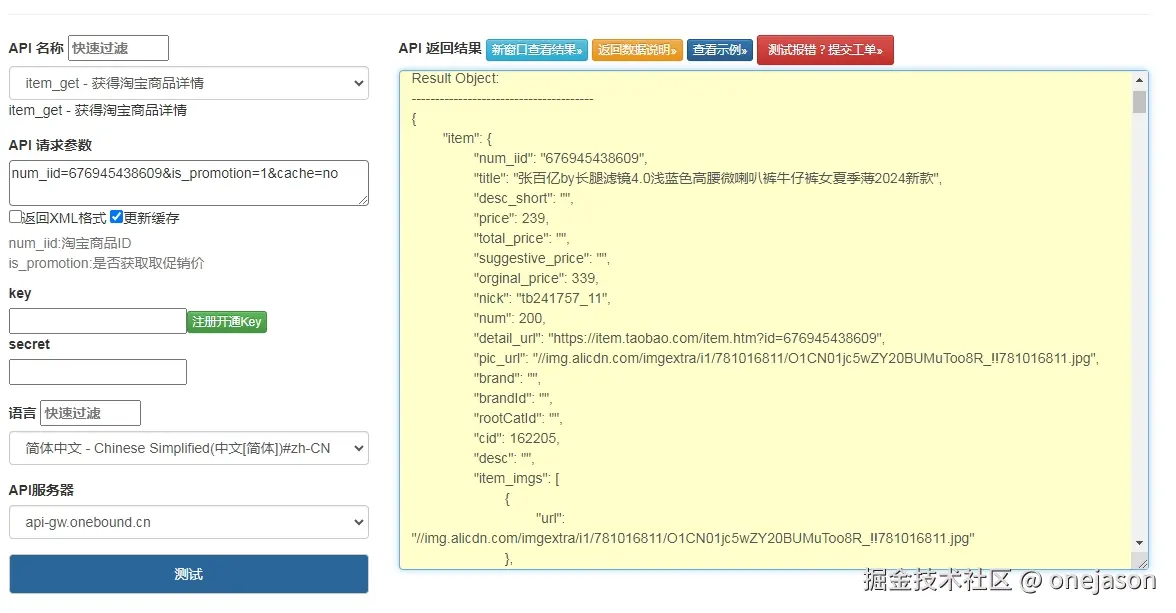Click the request params textarea resize handle
The height and width of the screenshot is (613, 1176).
coord(362,200)
